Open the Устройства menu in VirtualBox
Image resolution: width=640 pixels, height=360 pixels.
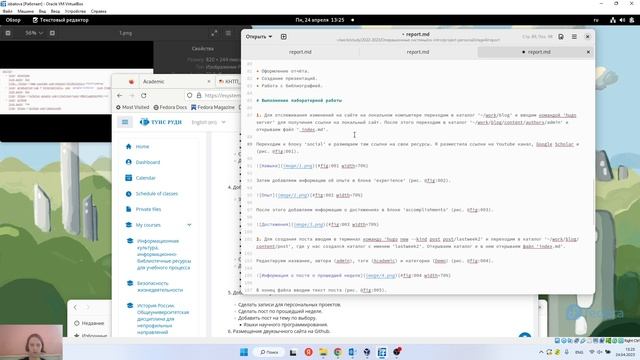(75, 11)
